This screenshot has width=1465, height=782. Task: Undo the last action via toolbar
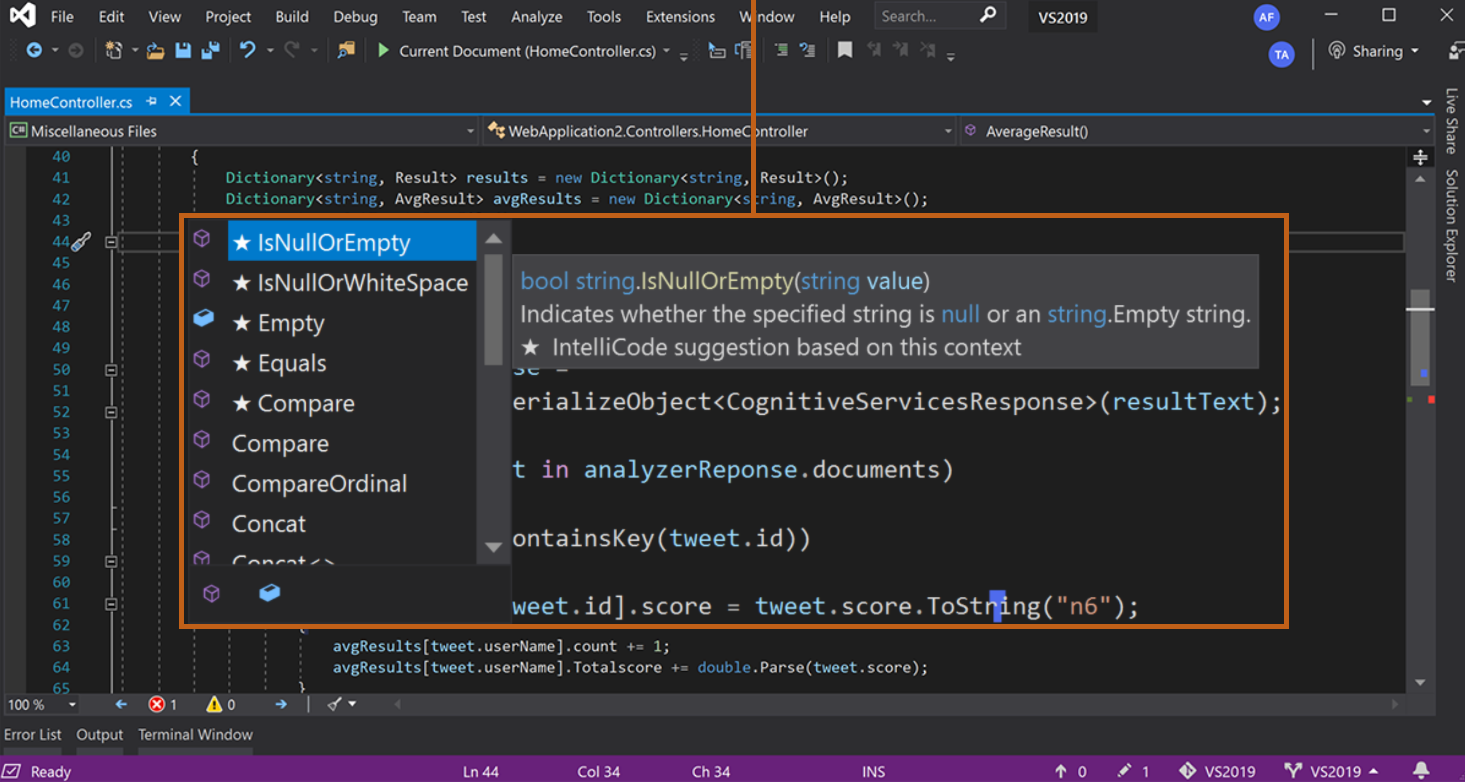pyautogui.click(x=247, y=50)
